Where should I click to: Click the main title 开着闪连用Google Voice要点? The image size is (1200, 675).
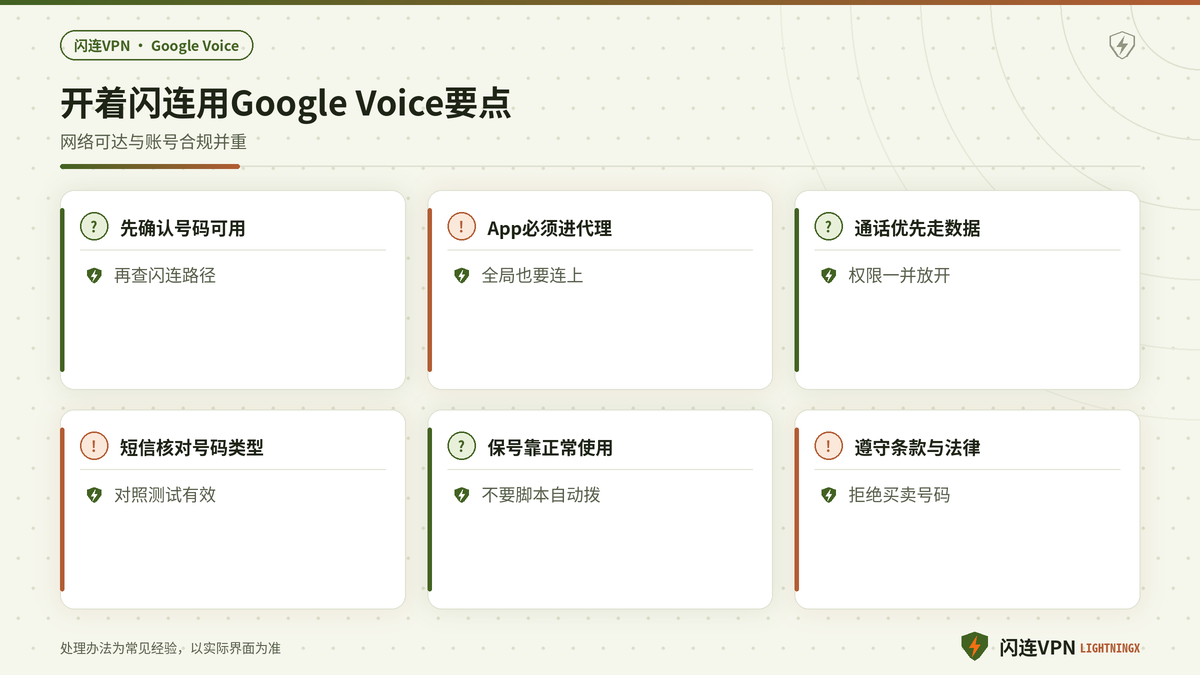pyautogui.click(x=286, y=104)
